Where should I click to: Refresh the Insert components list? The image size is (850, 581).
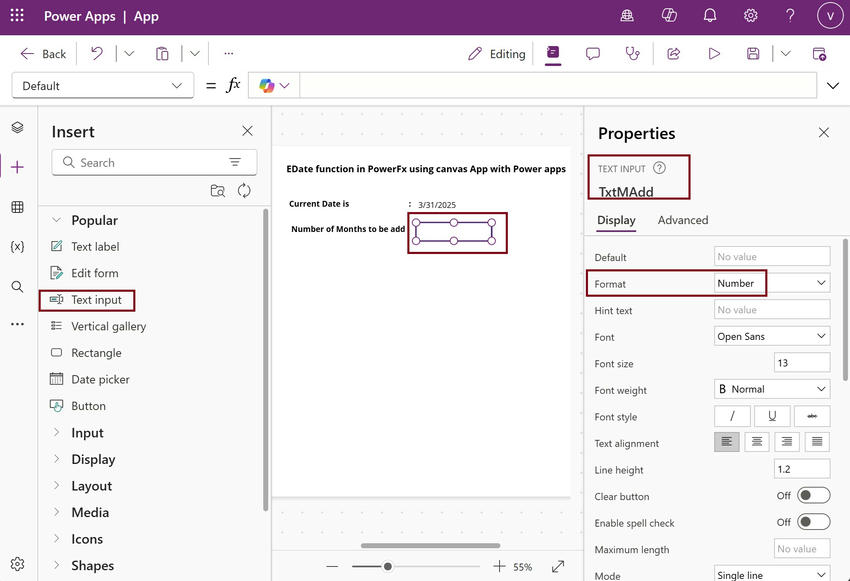tap(244, 190)
